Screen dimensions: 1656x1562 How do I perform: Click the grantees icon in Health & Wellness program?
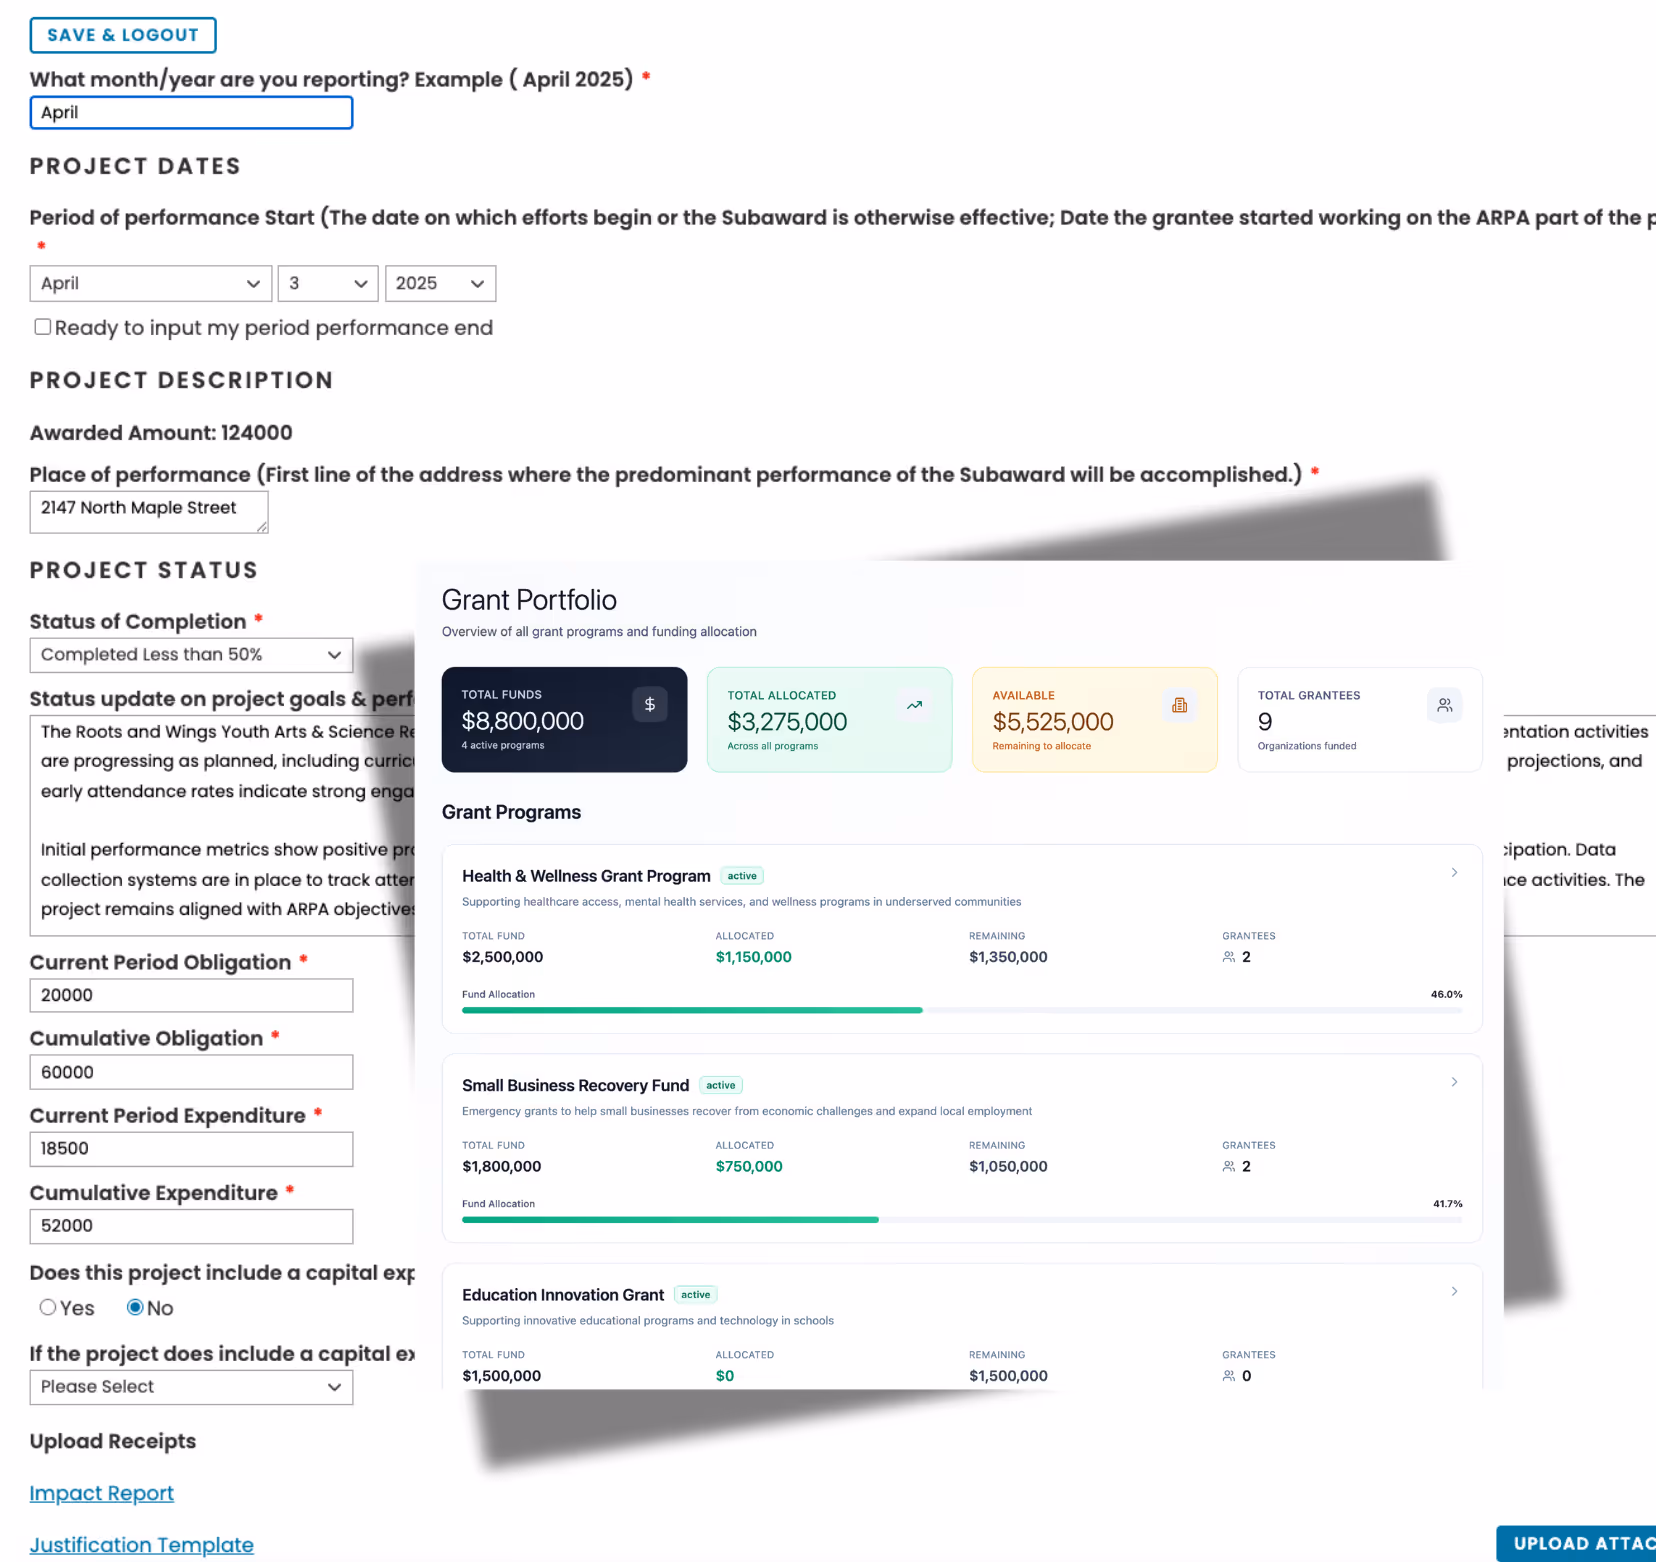pyautogui.click(x=1228, y=956)
